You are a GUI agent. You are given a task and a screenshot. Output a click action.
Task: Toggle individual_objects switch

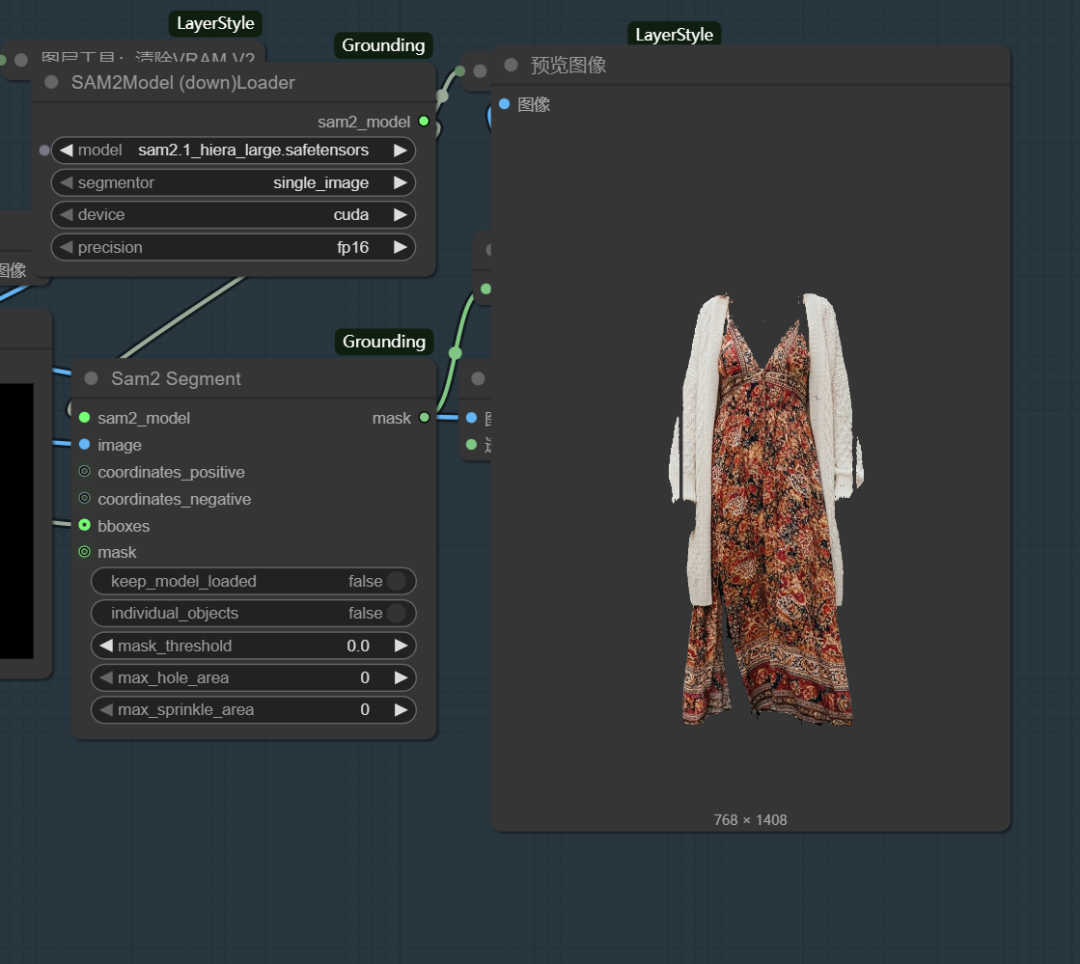tap(396, 613)
